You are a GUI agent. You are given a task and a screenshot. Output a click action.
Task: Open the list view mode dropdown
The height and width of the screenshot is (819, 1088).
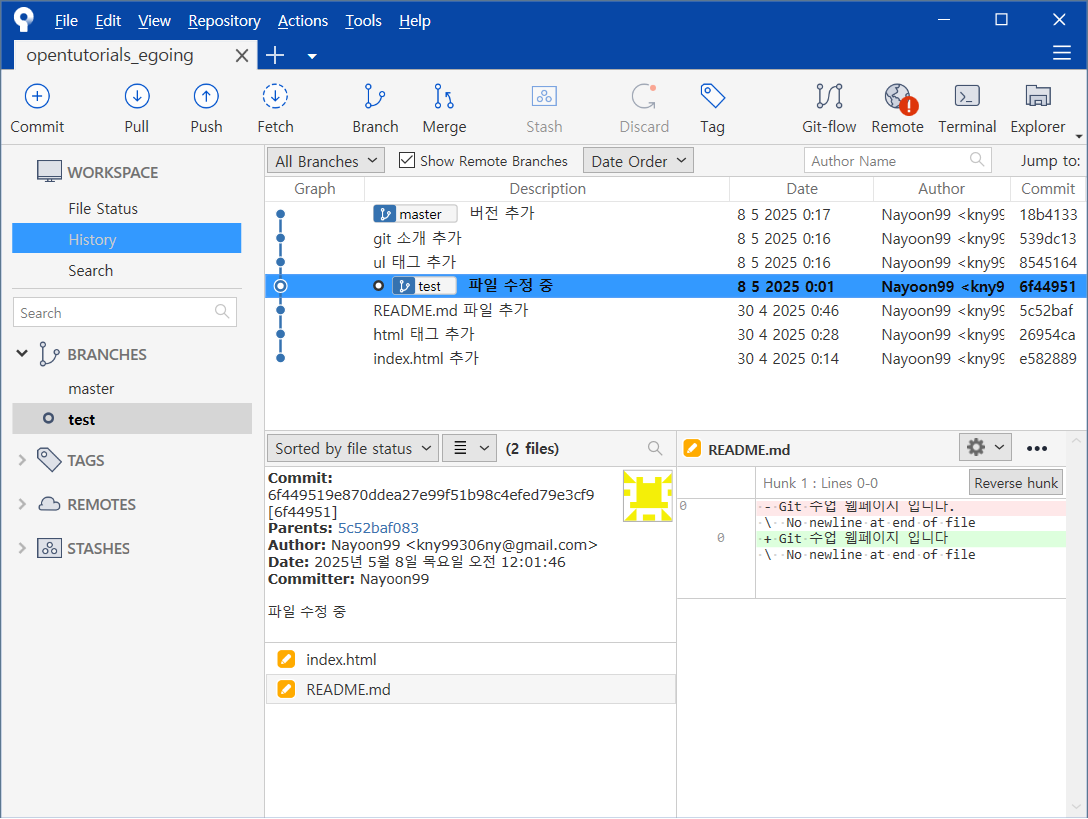(x=469, y=448)
